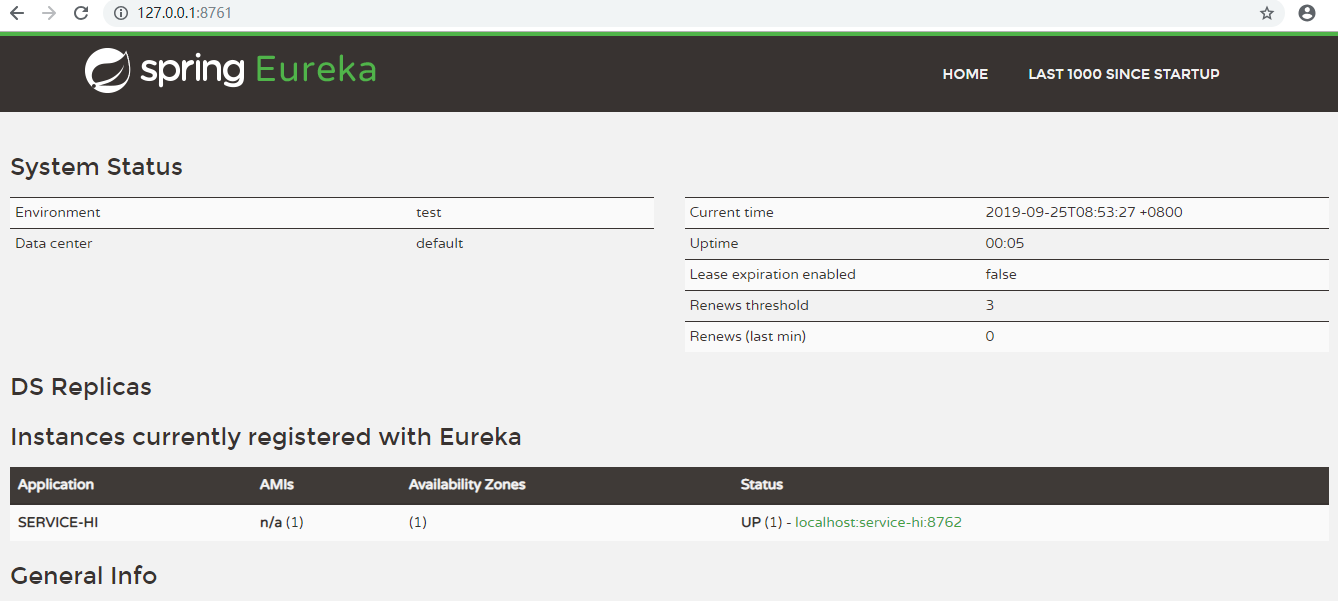Click the browser forward arrow
This screenshot has width=1338, height=601.
(x=49, y=14)
